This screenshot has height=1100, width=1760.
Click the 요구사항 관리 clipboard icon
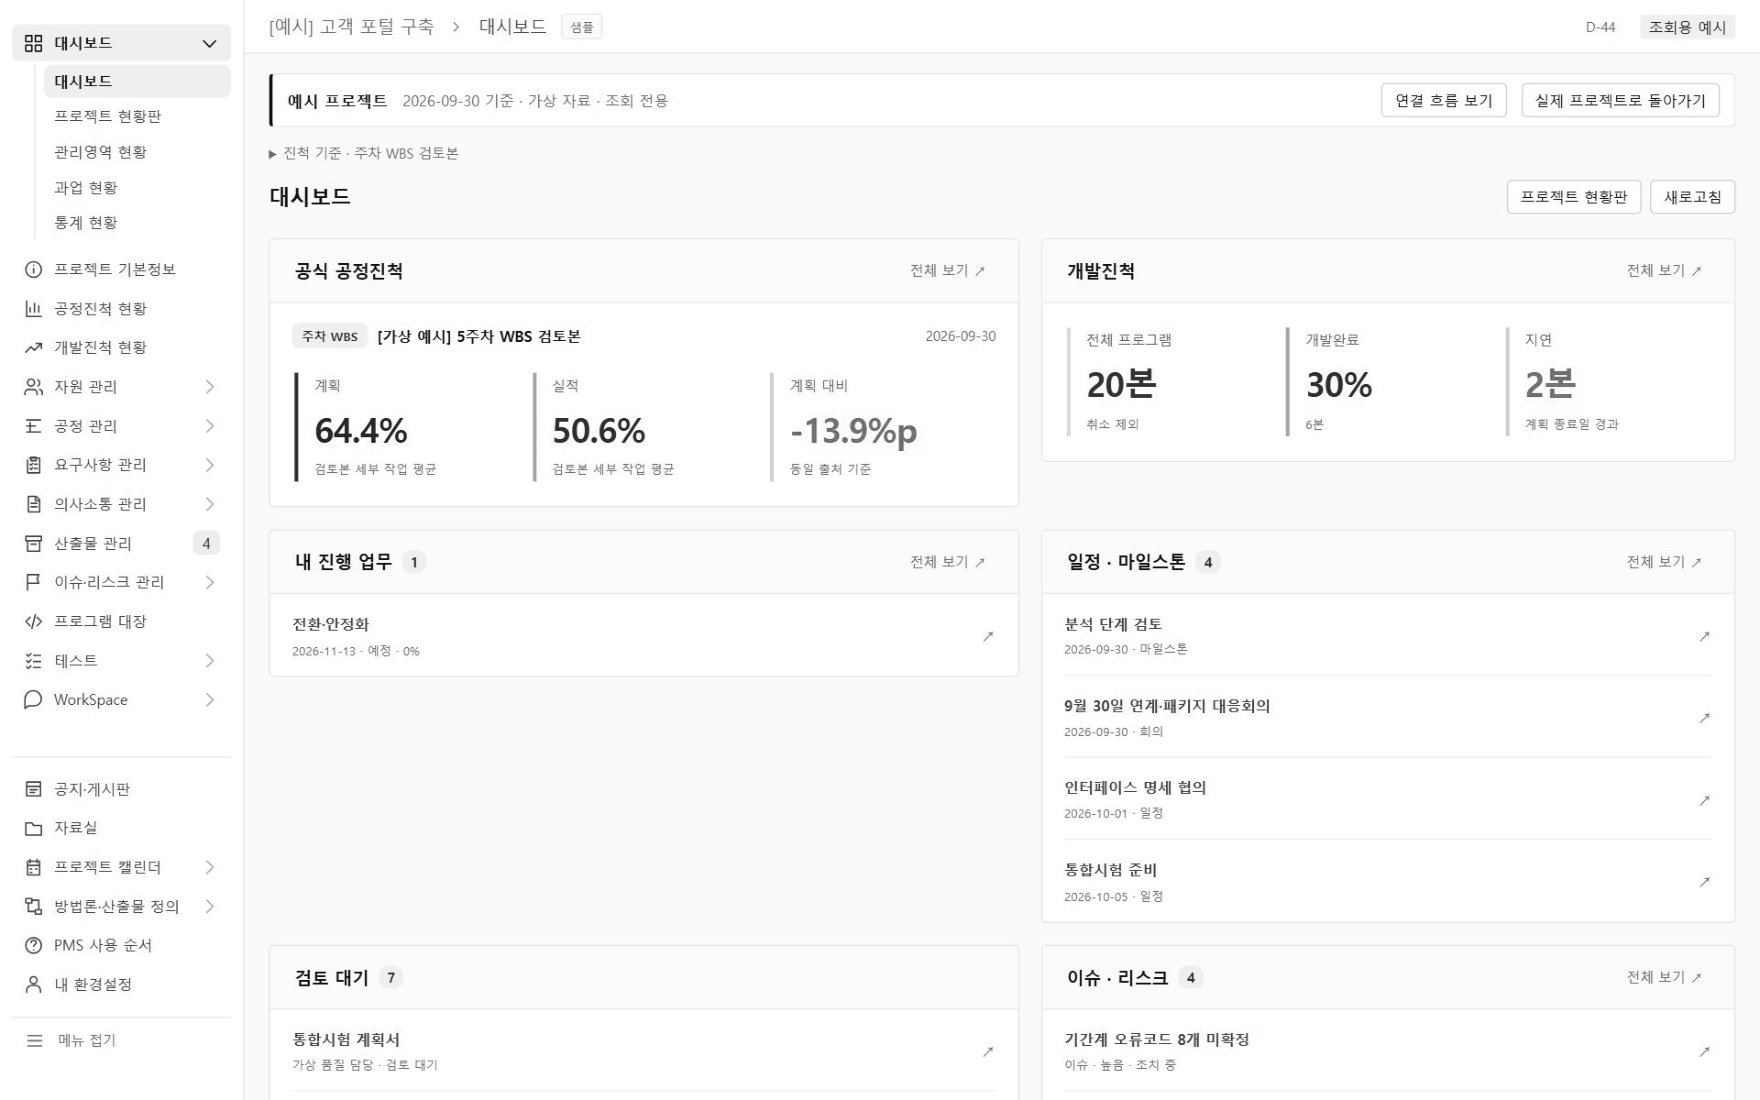click(34, 465)
